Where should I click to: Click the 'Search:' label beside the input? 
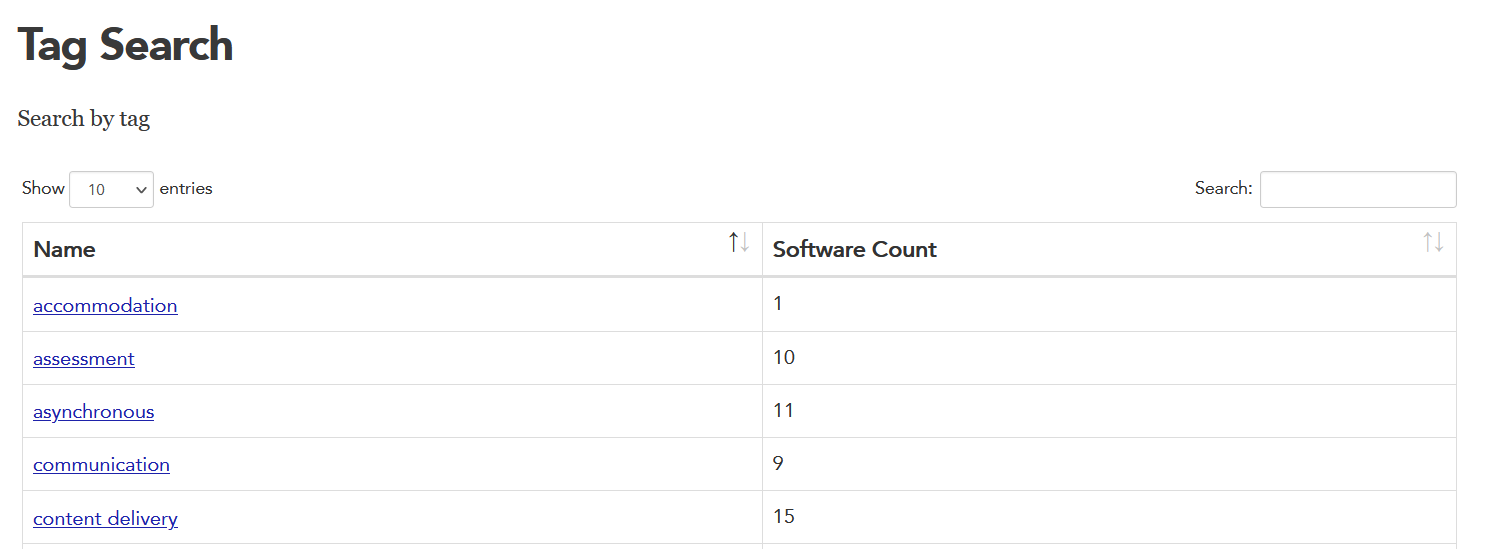pos(1223,188)
